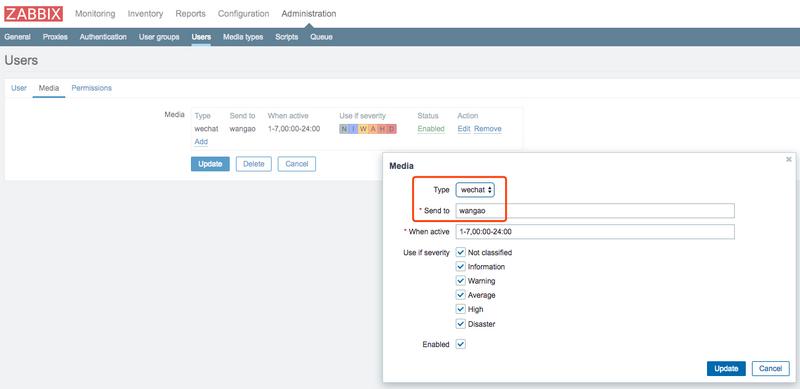Open the Inventory menu

tap(145, 14)
